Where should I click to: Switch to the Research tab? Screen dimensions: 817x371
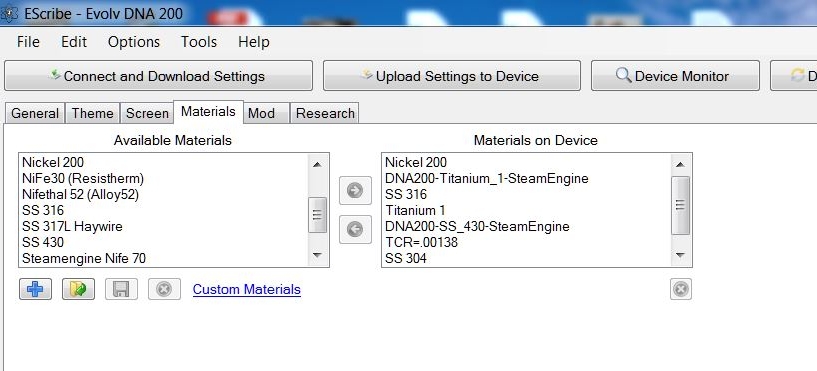325,113
